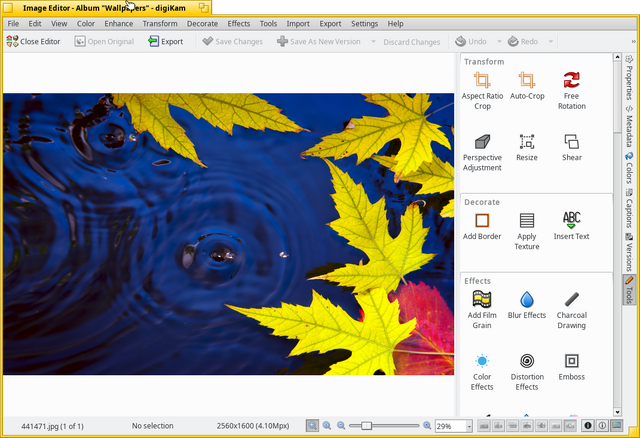Screen dimensions: 640x438
Task: Open the Color menu
Action: coord(86,24)
